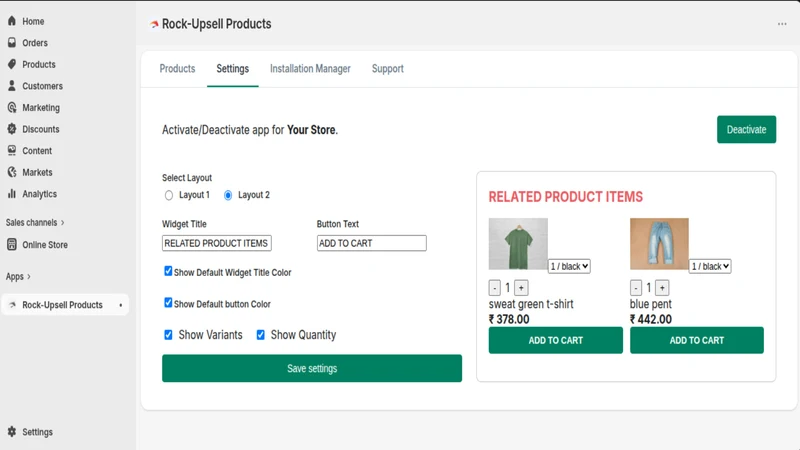Open Marketing in the sidebar

tap(41, 108)
